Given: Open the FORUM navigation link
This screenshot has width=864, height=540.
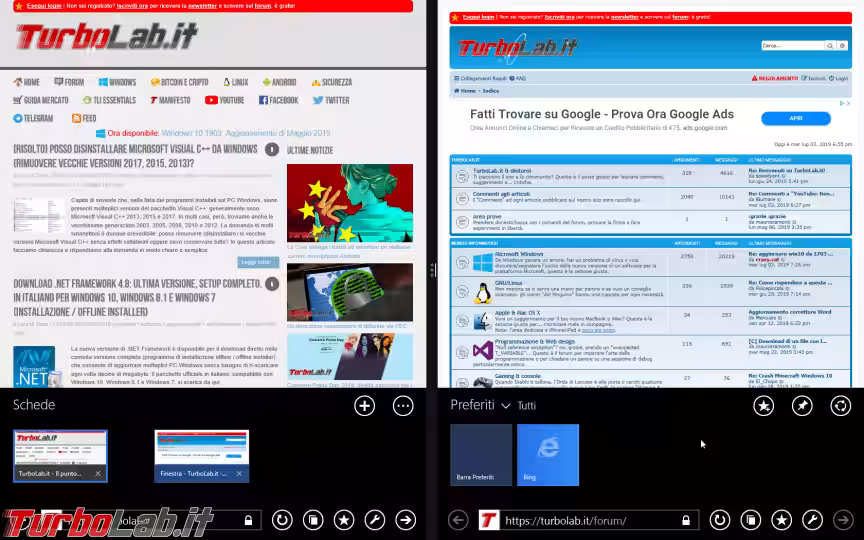Looking at the screenshot, I should [69, 82].
